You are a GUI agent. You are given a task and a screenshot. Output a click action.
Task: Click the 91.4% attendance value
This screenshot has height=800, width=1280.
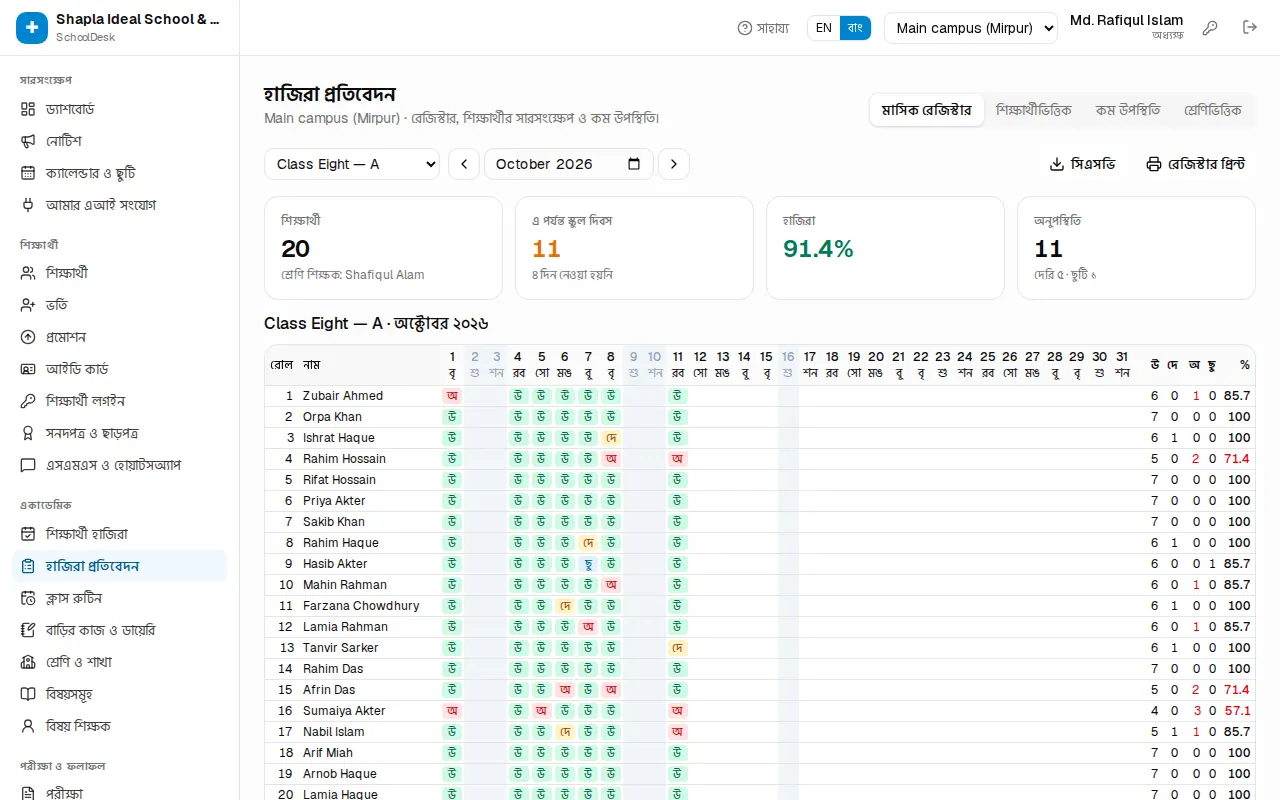point(818,249)
